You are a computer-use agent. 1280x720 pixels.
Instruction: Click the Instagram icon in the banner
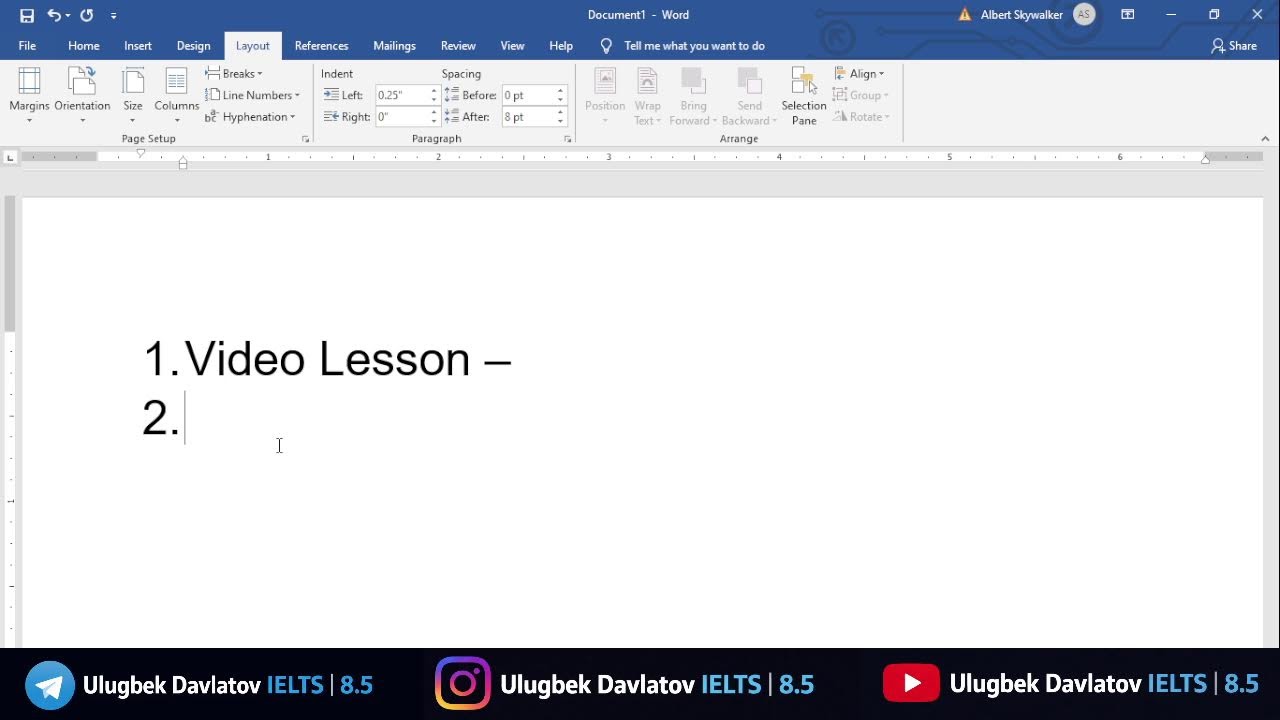click(463, 684)
